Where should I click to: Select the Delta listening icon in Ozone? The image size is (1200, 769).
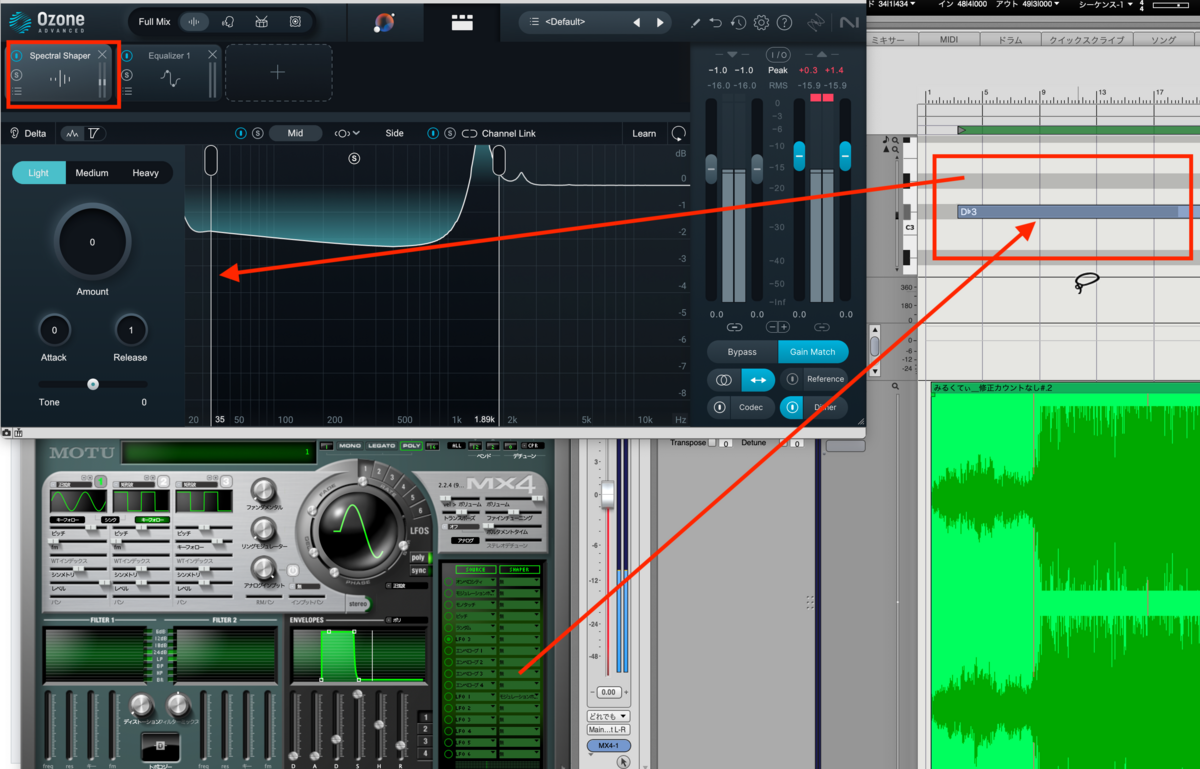pos(14,132)
